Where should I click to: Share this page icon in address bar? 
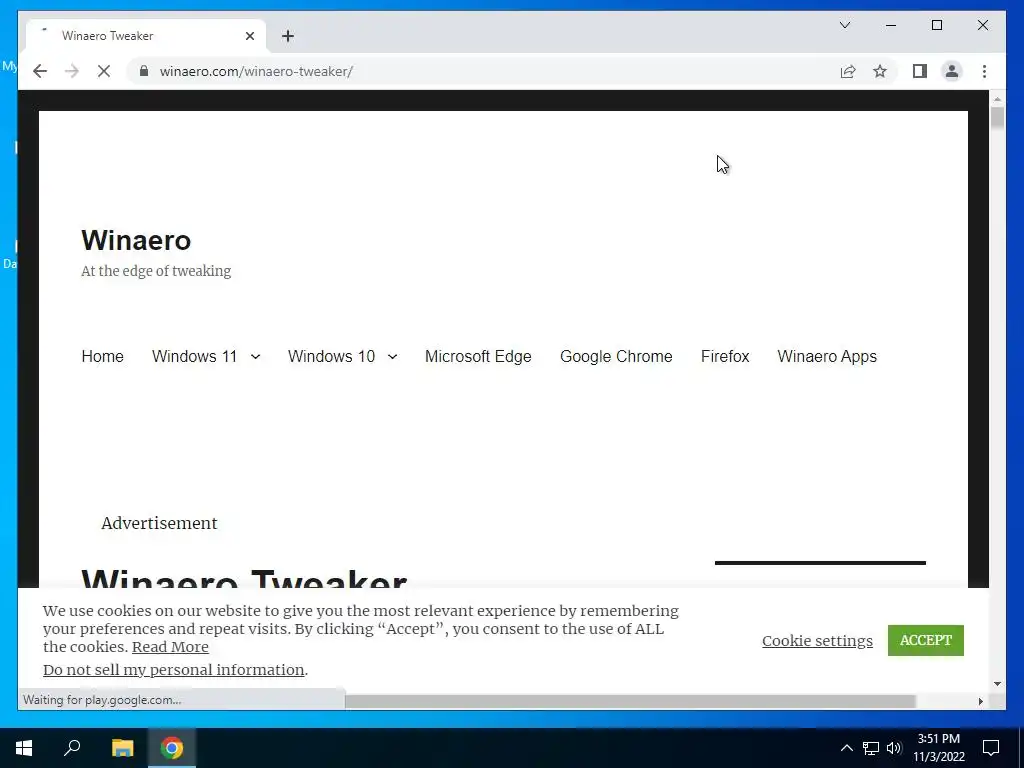(x=848, y=71)
